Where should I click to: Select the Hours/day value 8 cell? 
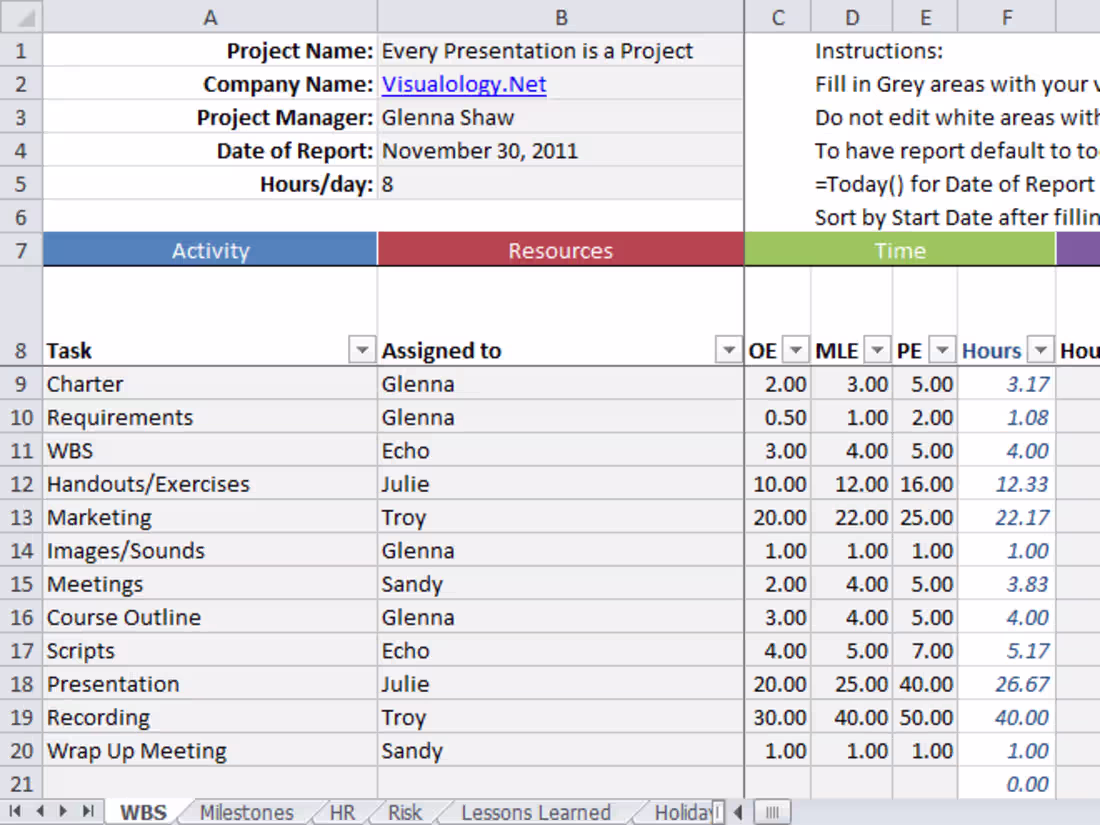pyautogui.click(x=561, y=184)
